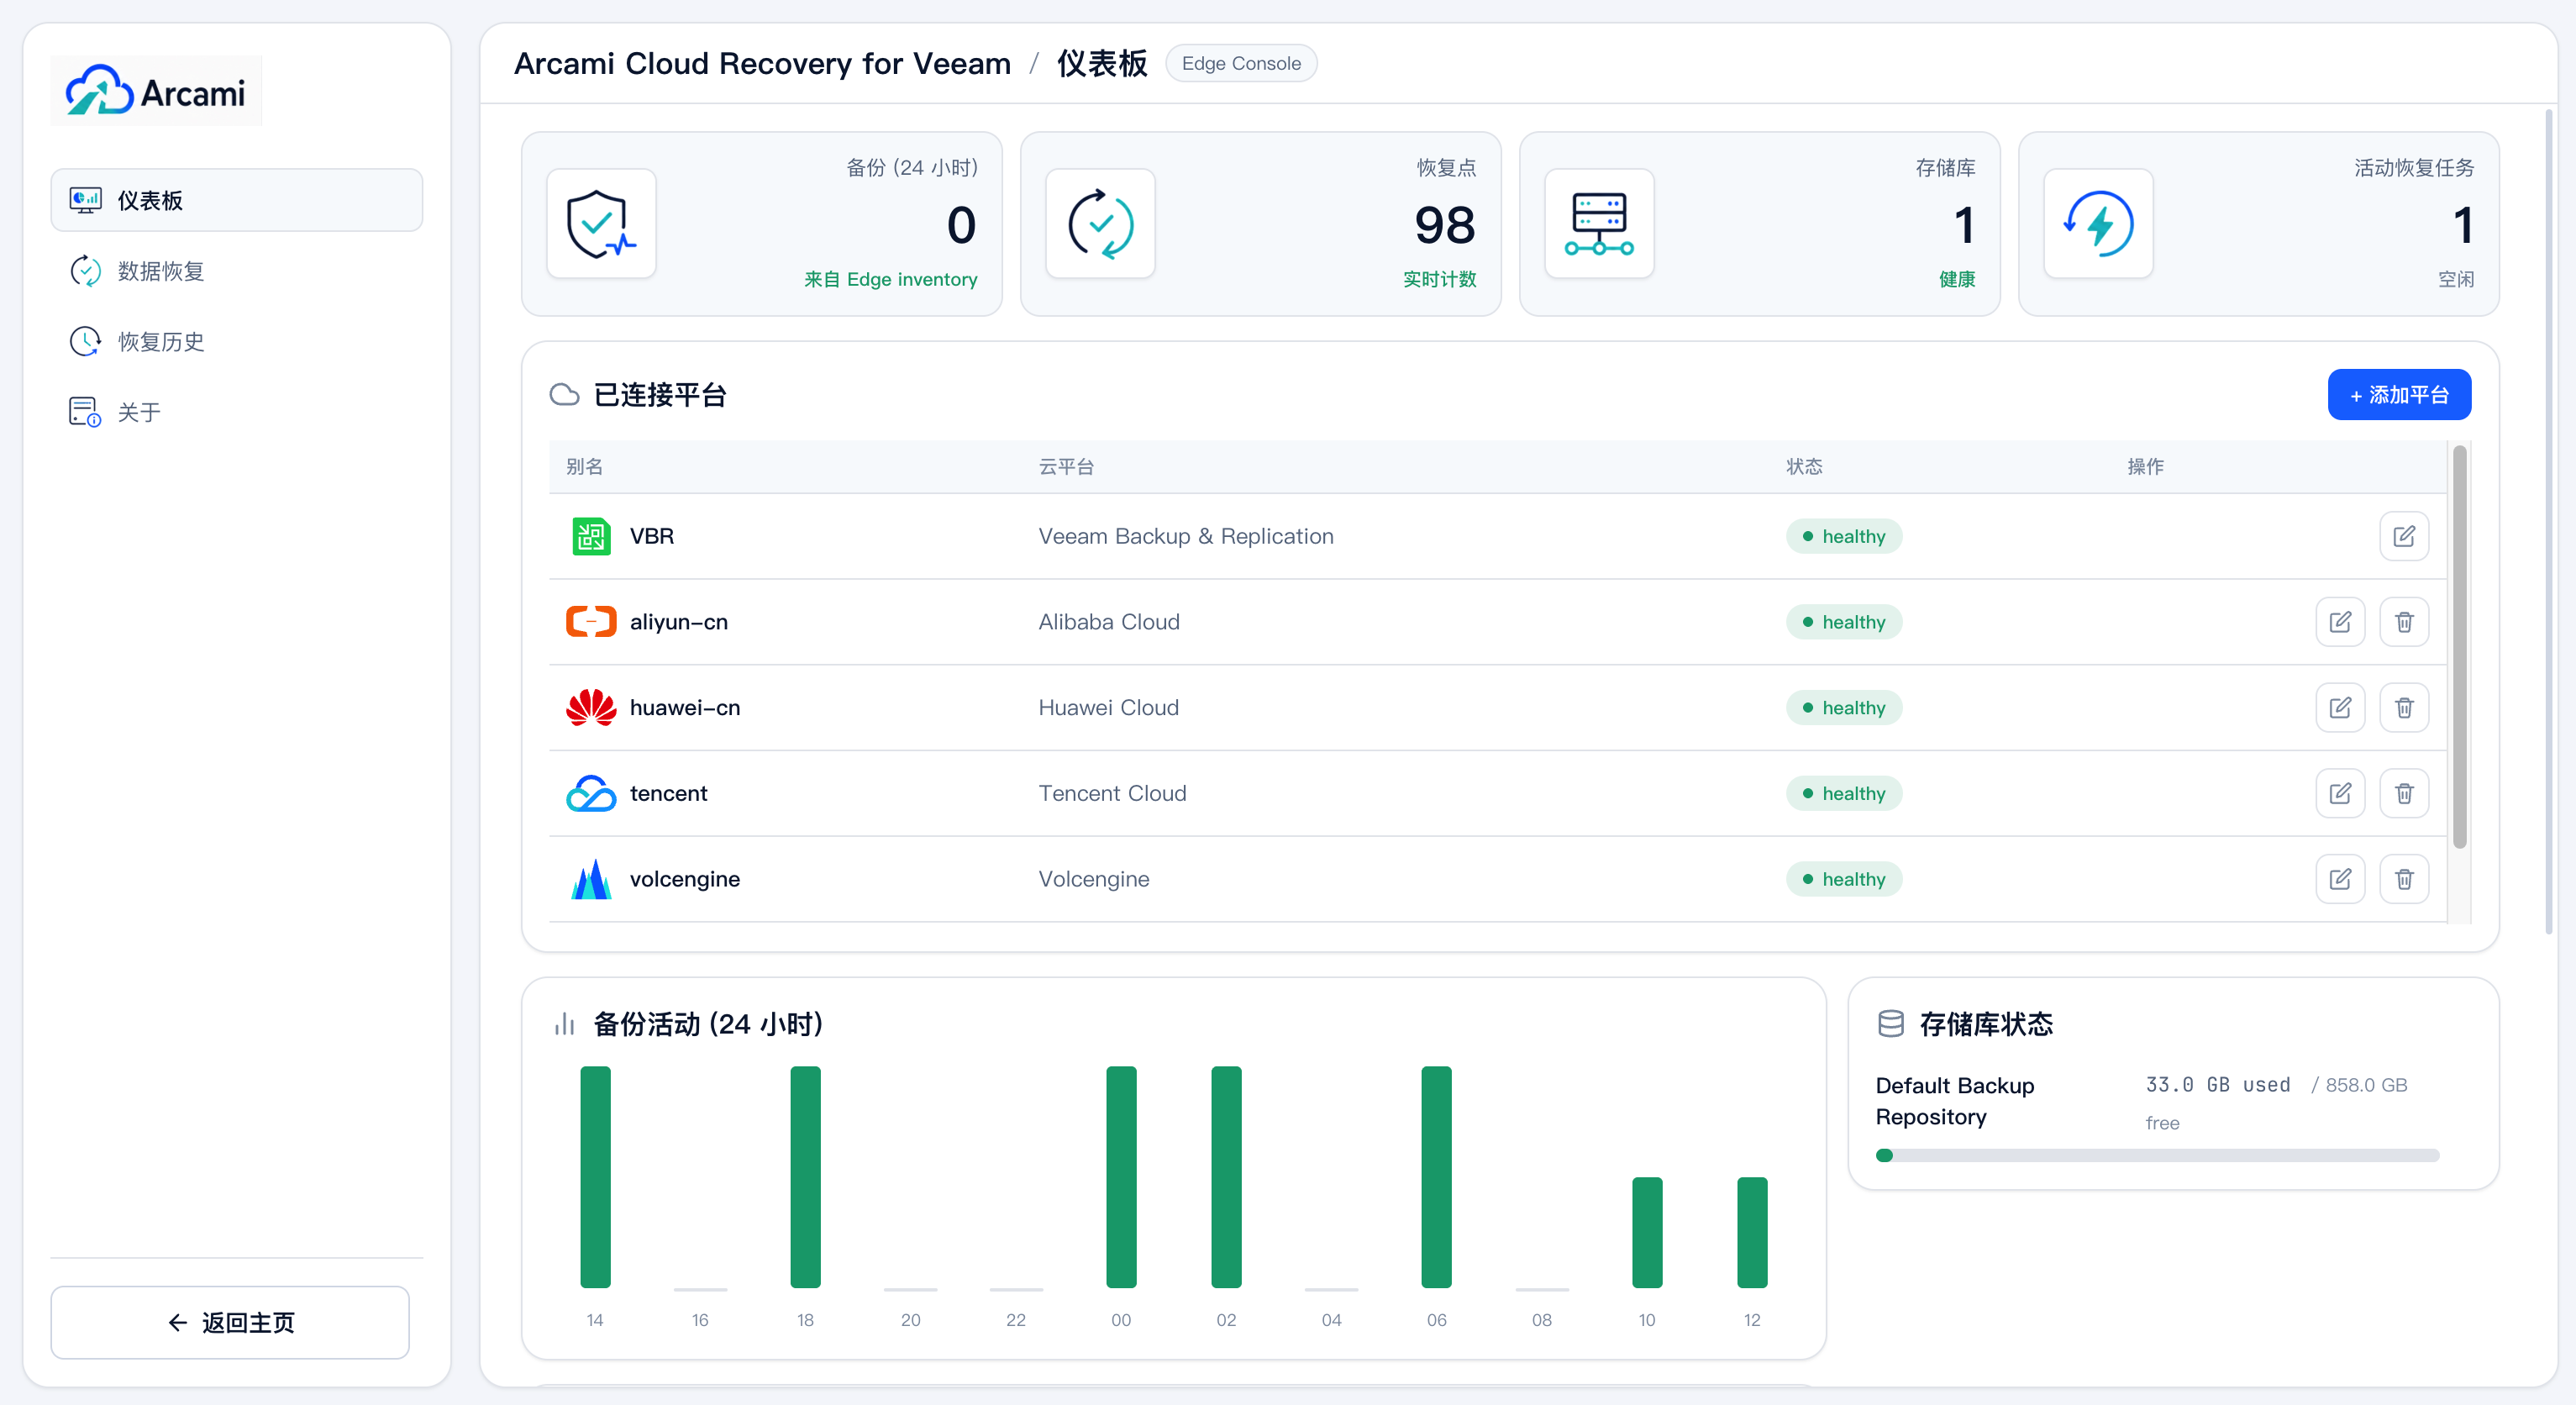Image resolution: width=2576 pixels, height=1405 pixels.
Task: Edit the volcengine platform entry
Action: 2340,879
